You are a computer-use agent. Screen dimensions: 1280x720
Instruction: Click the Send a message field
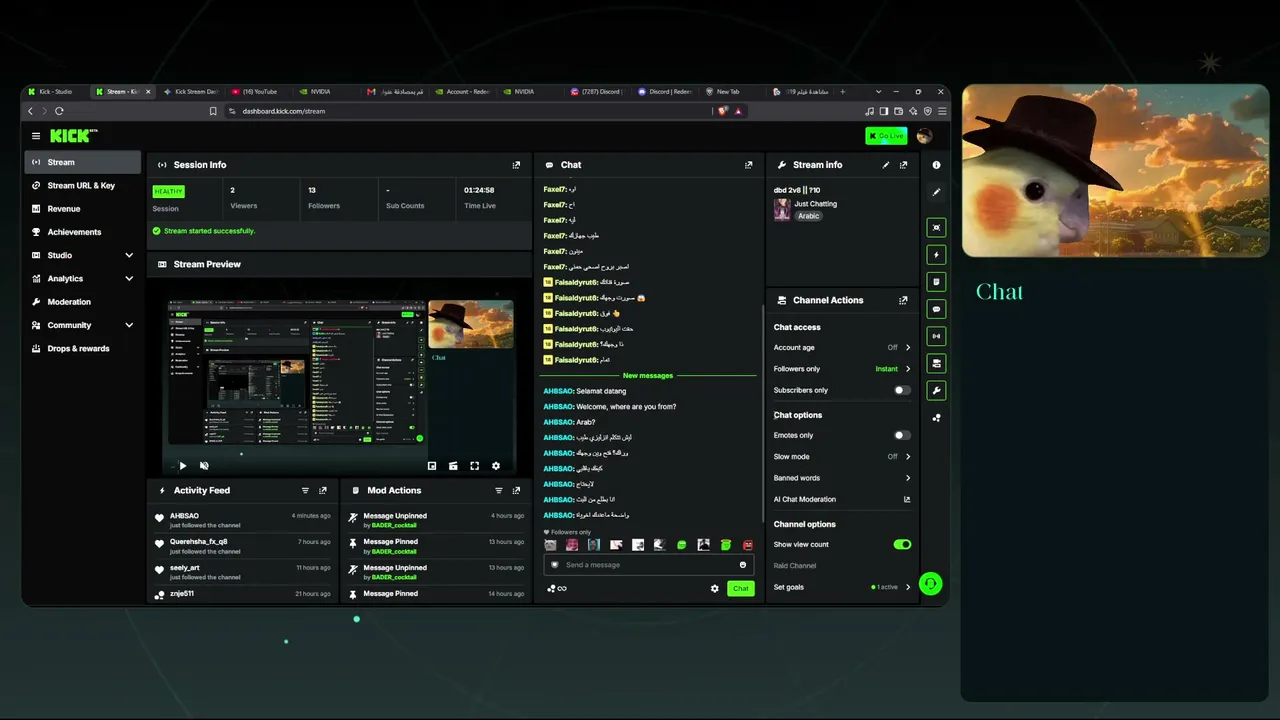pyautogui.click(x=647, y=565)
